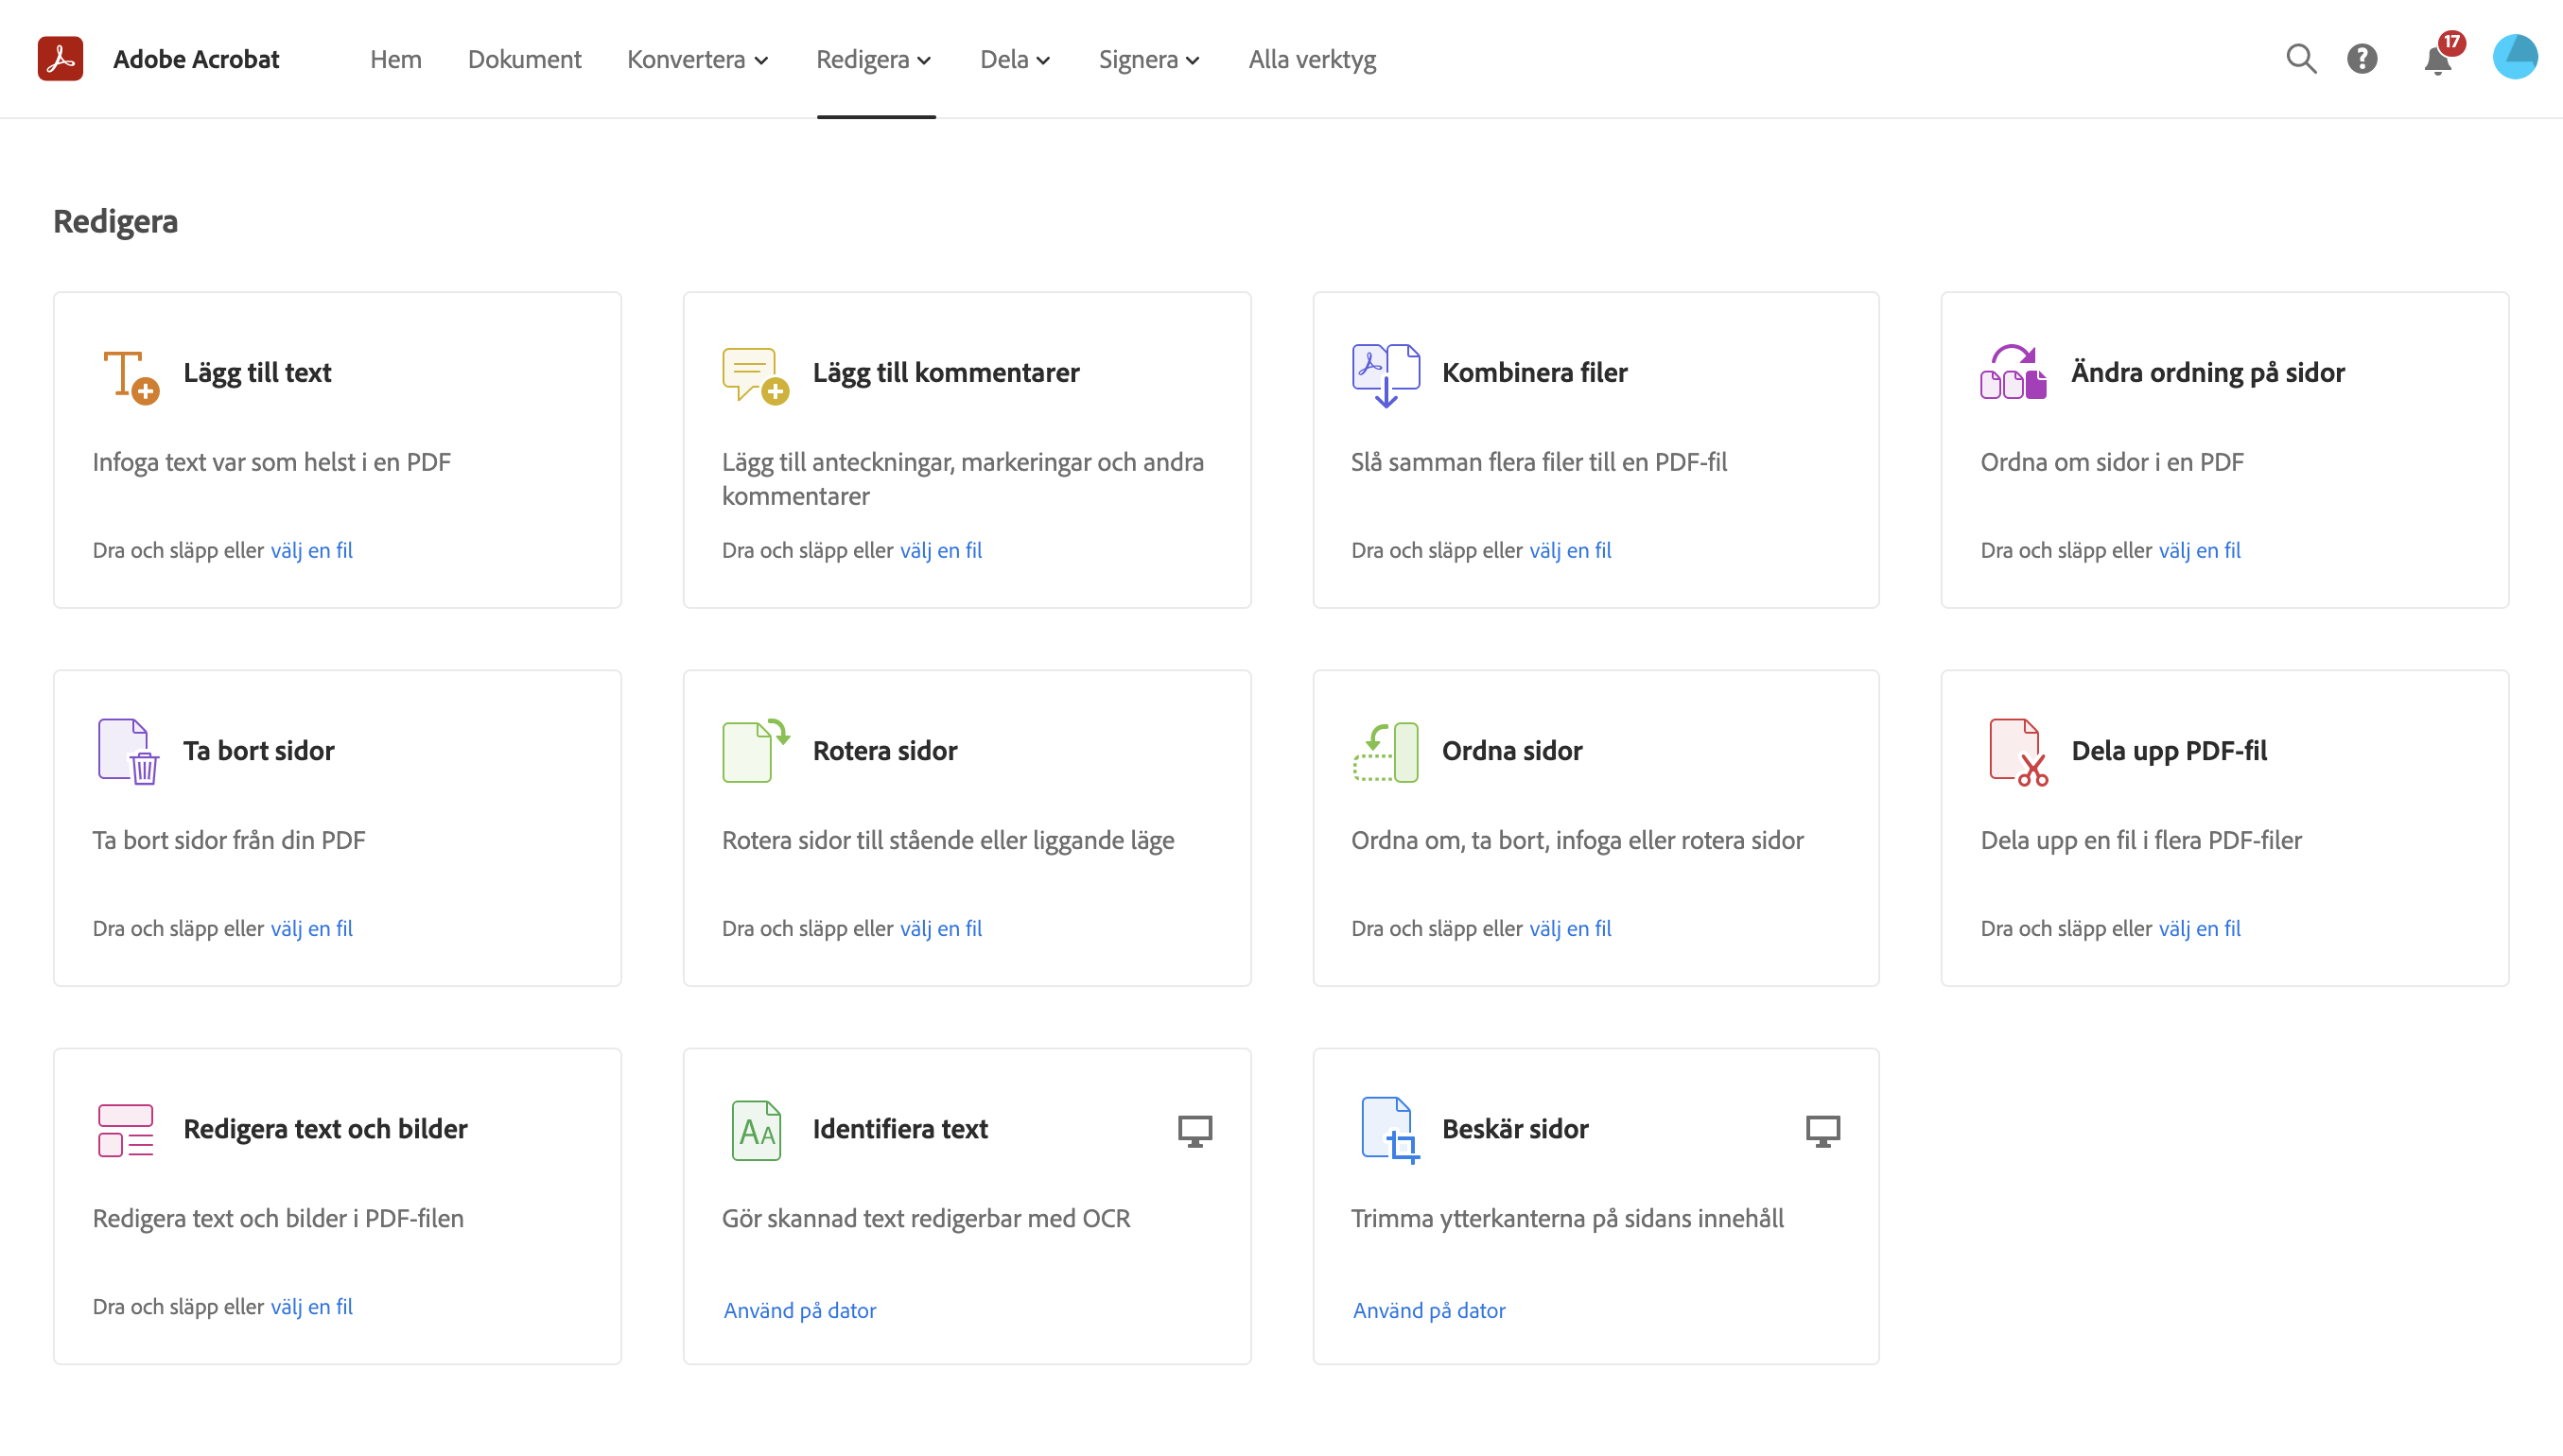Screen dimensions: 2563x1456
Task: Expand the Dela dropdown menu
Action: pyautogui.click(x=1016, y=59)
